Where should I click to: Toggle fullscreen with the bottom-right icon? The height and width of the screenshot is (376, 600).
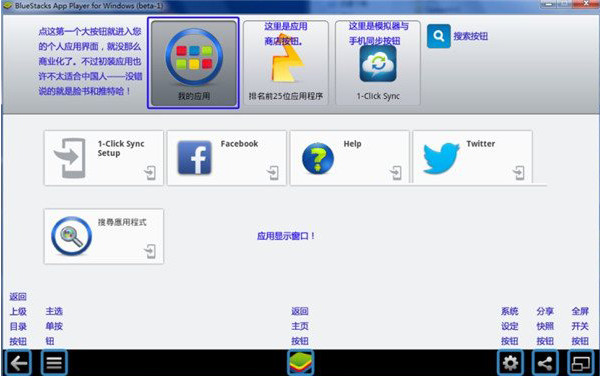[580, 363]
